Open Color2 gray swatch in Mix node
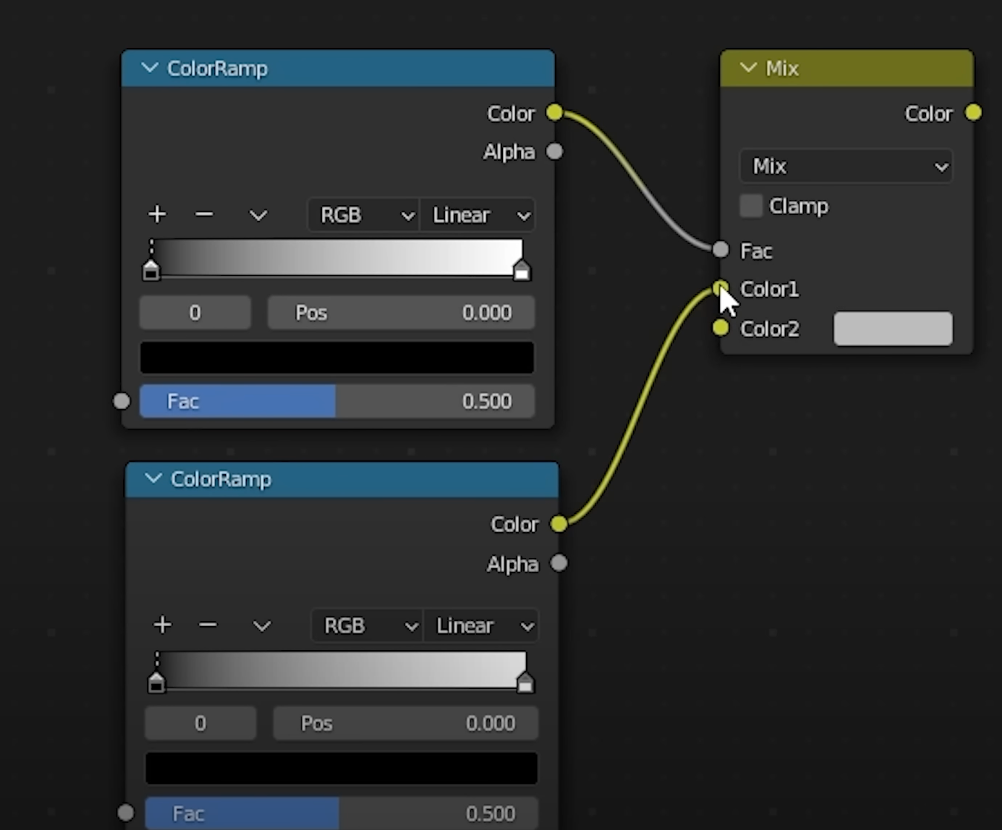Viewport: 1002px width, 830px height. pos(893,328)
